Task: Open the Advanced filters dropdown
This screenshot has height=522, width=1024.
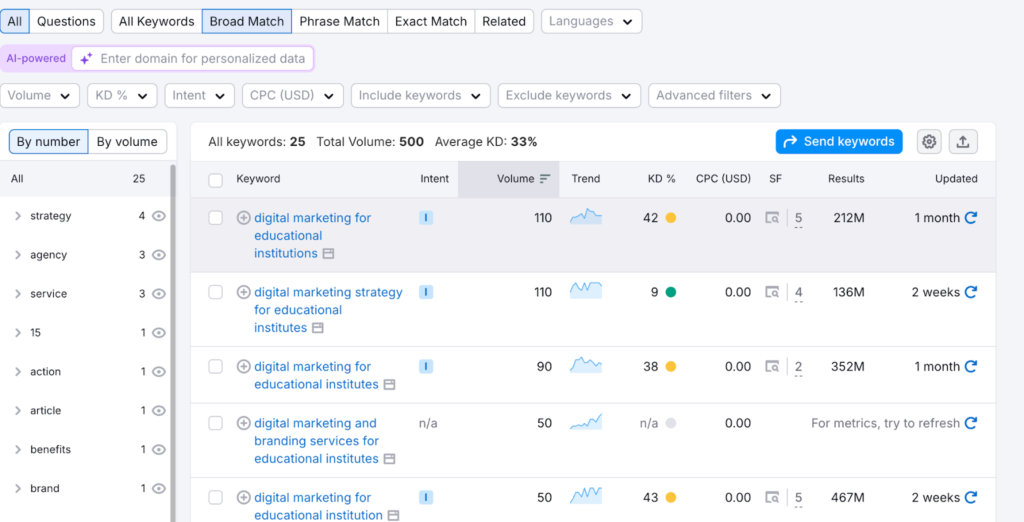Action: tap(713, 95)
